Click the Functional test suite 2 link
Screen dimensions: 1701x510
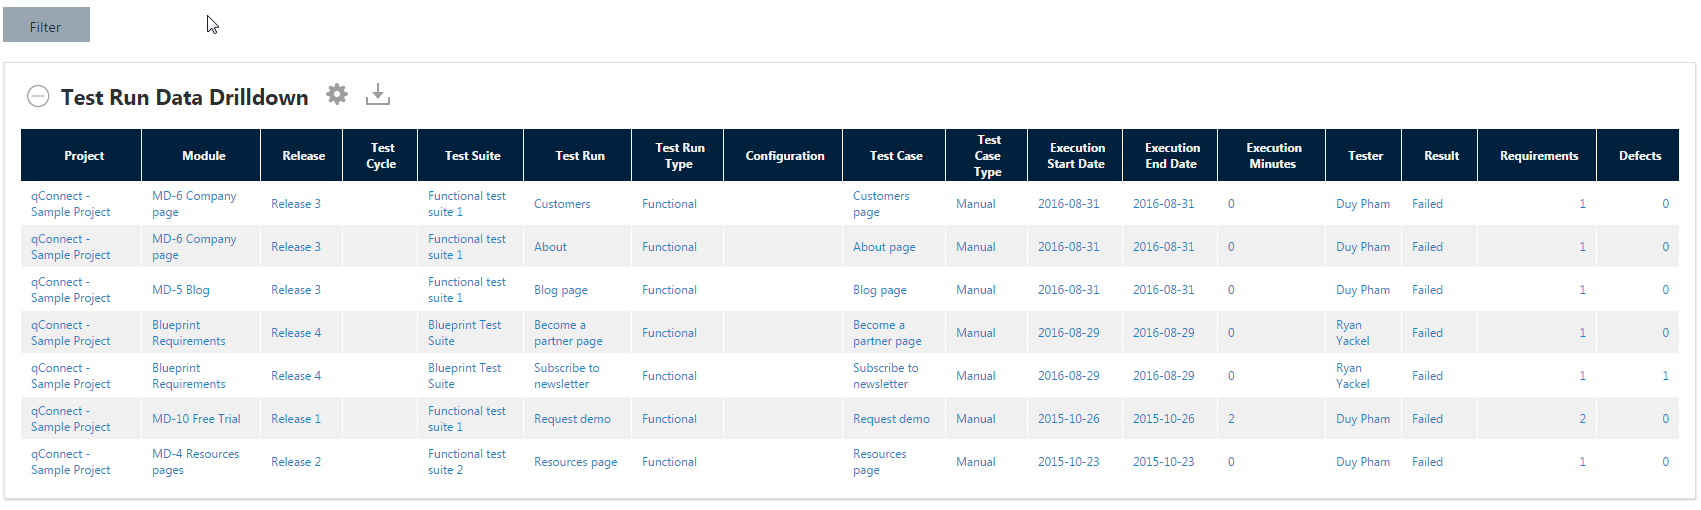tap(466, 462)
